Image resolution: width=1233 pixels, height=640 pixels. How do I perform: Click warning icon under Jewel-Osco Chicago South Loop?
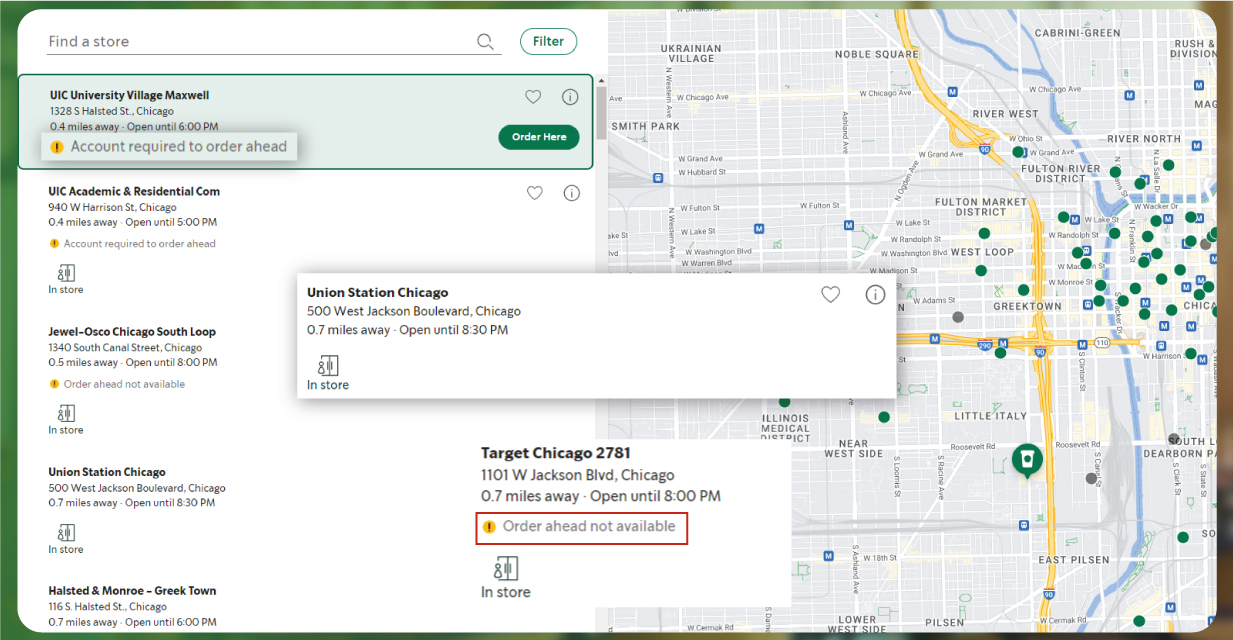[54, 384]
